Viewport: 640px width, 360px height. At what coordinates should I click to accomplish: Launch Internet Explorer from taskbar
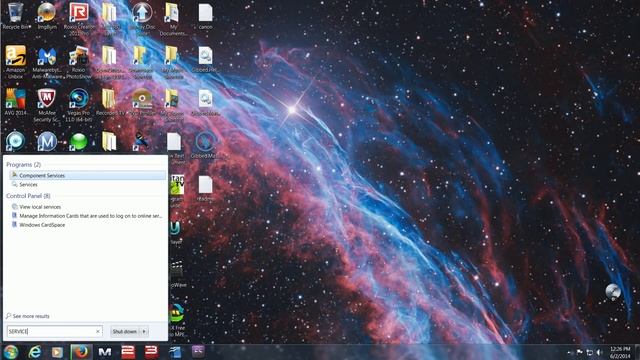point(35,352)
